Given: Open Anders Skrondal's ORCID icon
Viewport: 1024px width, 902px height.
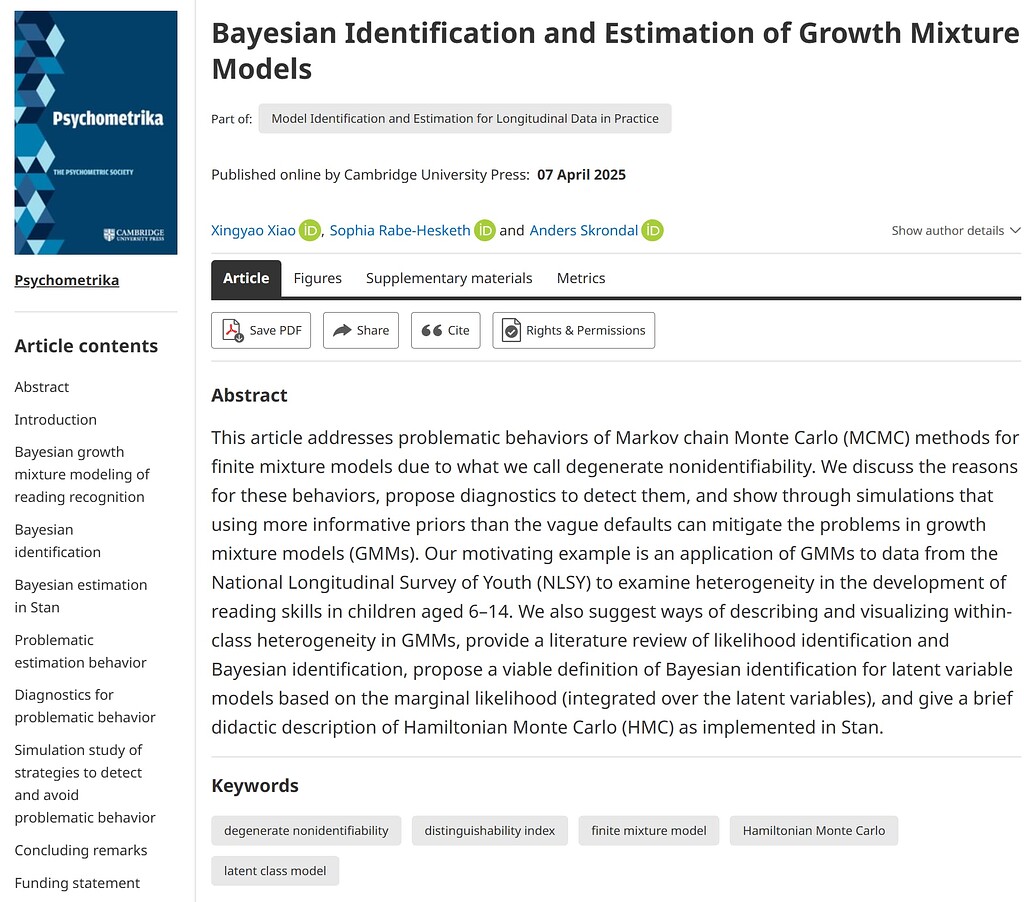Looking at the screenshot, I should tap(653, 230).
